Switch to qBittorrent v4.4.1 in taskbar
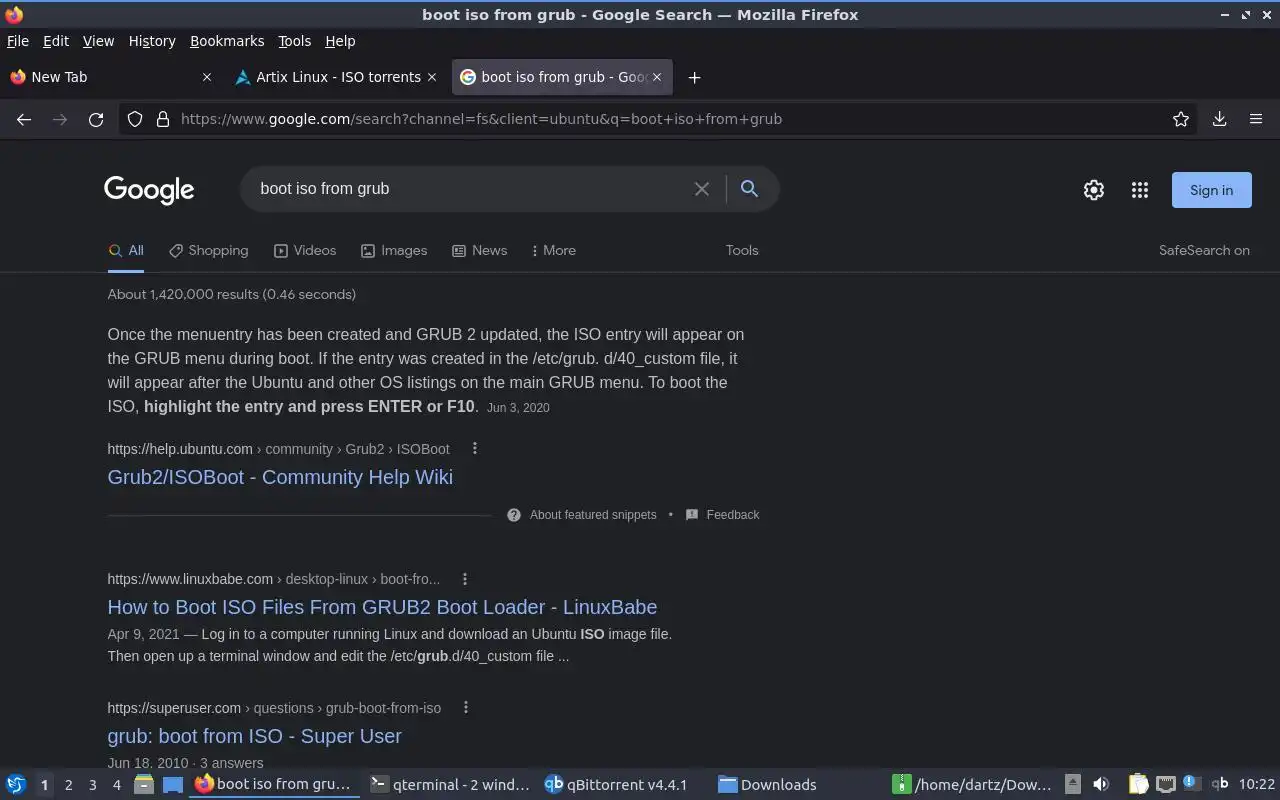 pyautogui.click(x=625, y=785)
